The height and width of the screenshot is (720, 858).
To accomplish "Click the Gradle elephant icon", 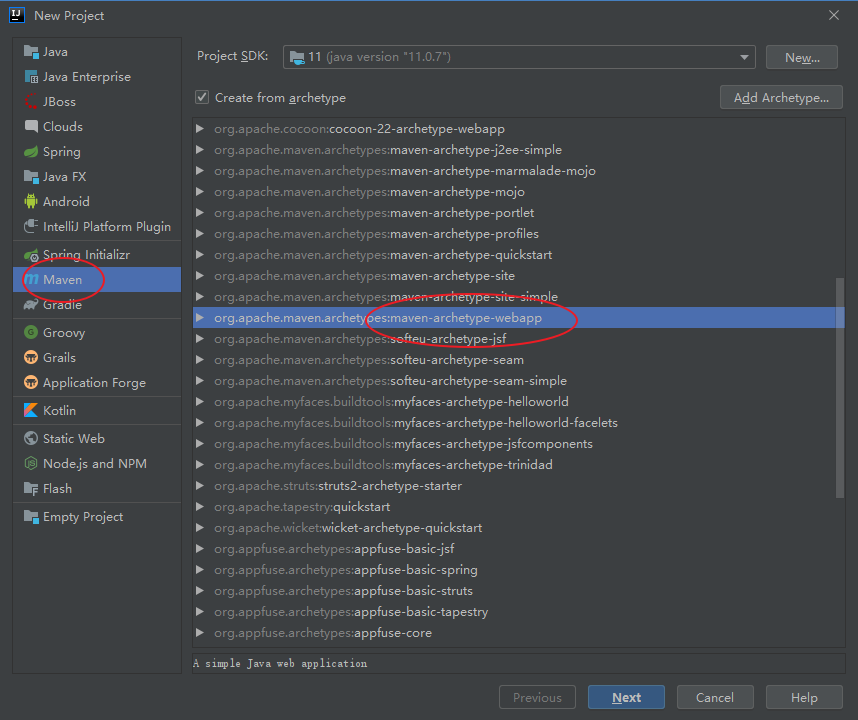I will point(31,305).
